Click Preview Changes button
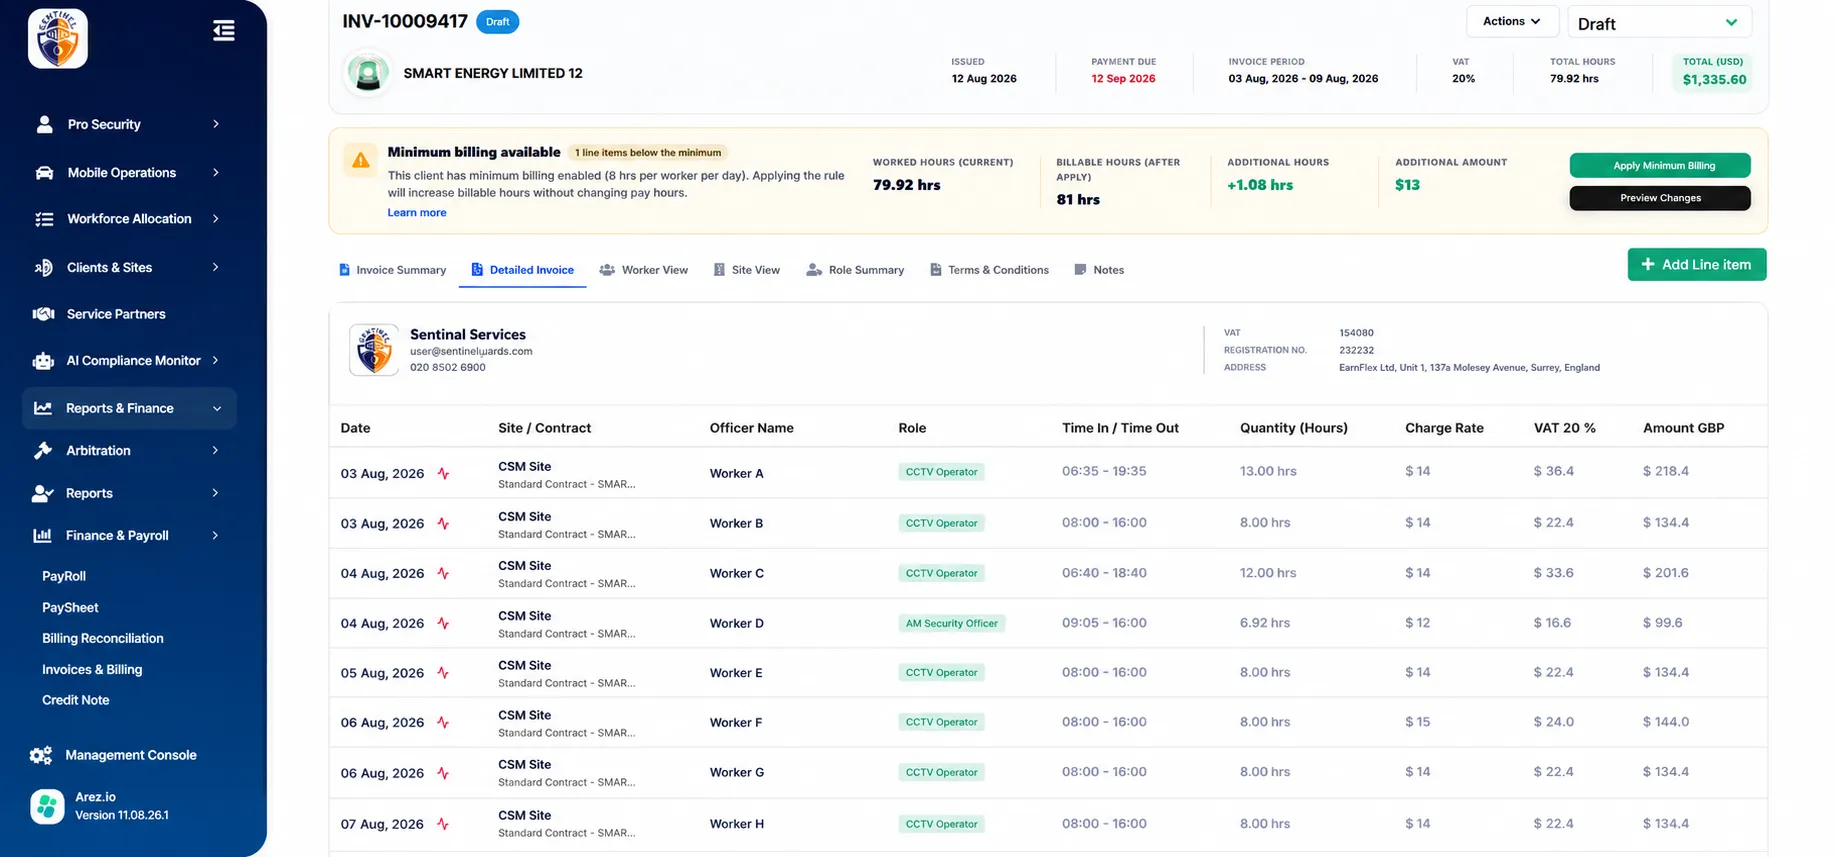Screen dimensions: 1836x857 pos(1660,198)
